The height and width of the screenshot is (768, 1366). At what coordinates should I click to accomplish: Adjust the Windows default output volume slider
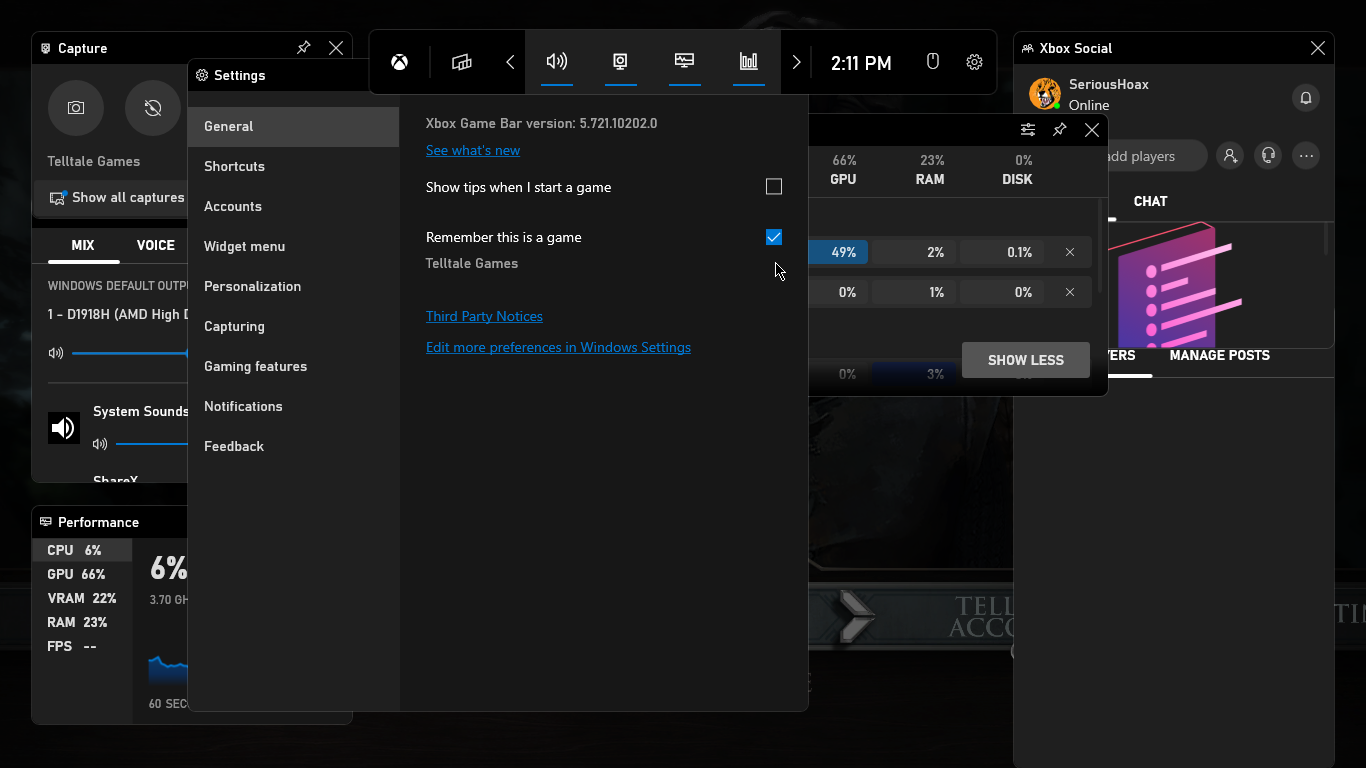click(x=130, y=353)
